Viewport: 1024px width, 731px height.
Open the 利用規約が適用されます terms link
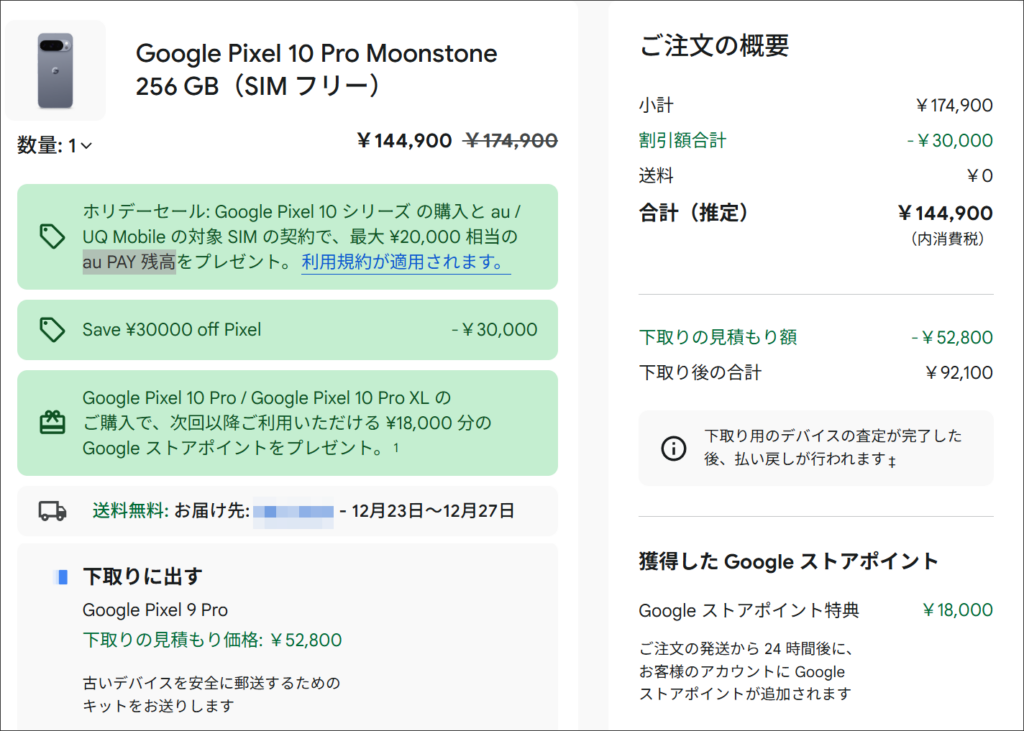coord(405,263)
